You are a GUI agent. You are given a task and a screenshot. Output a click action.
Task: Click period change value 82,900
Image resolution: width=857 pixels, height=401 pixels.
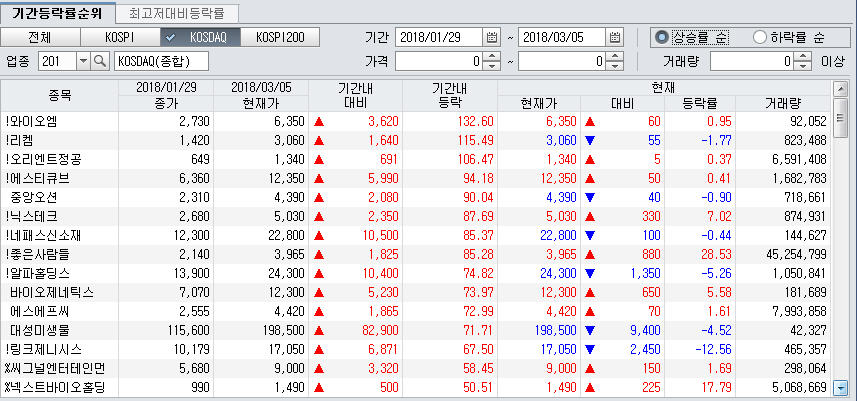pyautogui.click(x=378, y=331)
